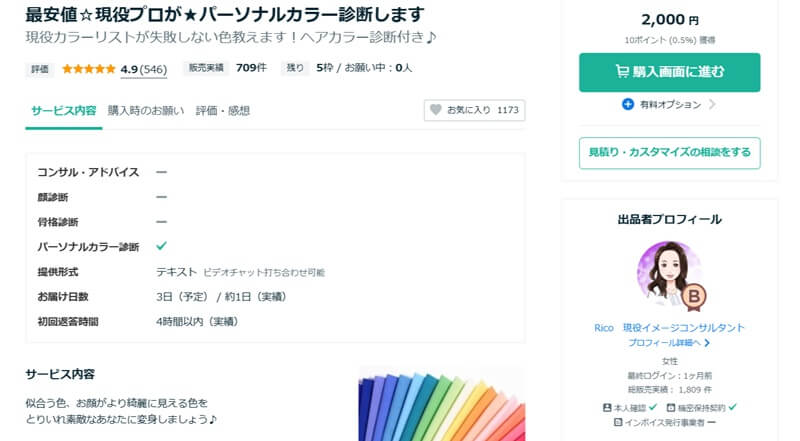Image resolution: width=800 pixels, height=441 pixels.
Task: Click the blue plus icon by 有料オプション
Action: pyautogui.click(x=628, y=104)
